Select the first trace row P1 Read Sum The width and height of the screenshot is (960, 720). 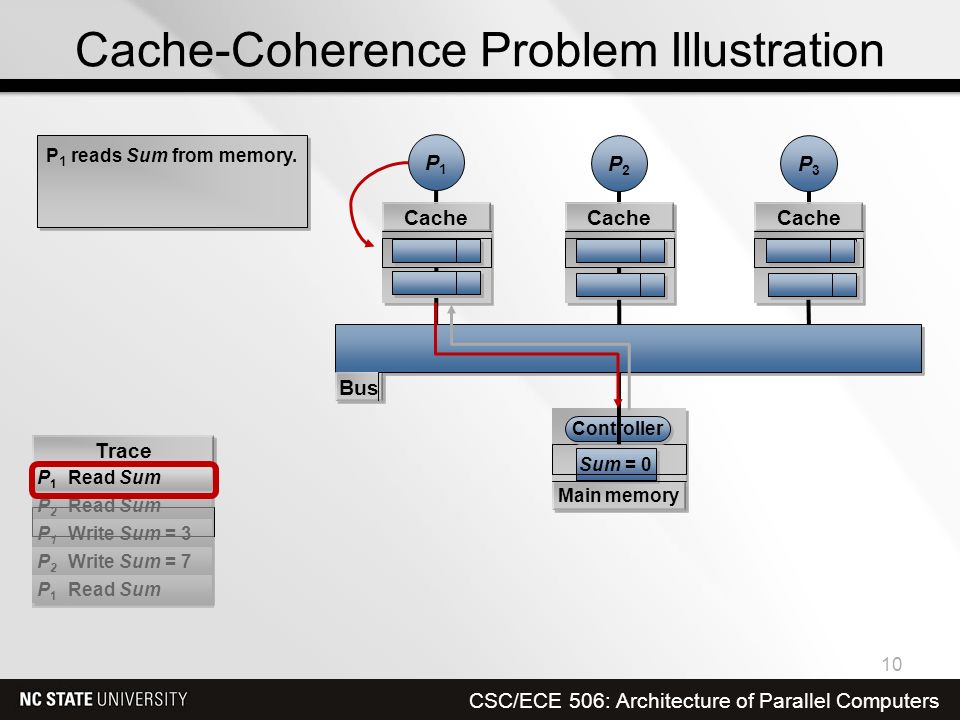[124, 478]
